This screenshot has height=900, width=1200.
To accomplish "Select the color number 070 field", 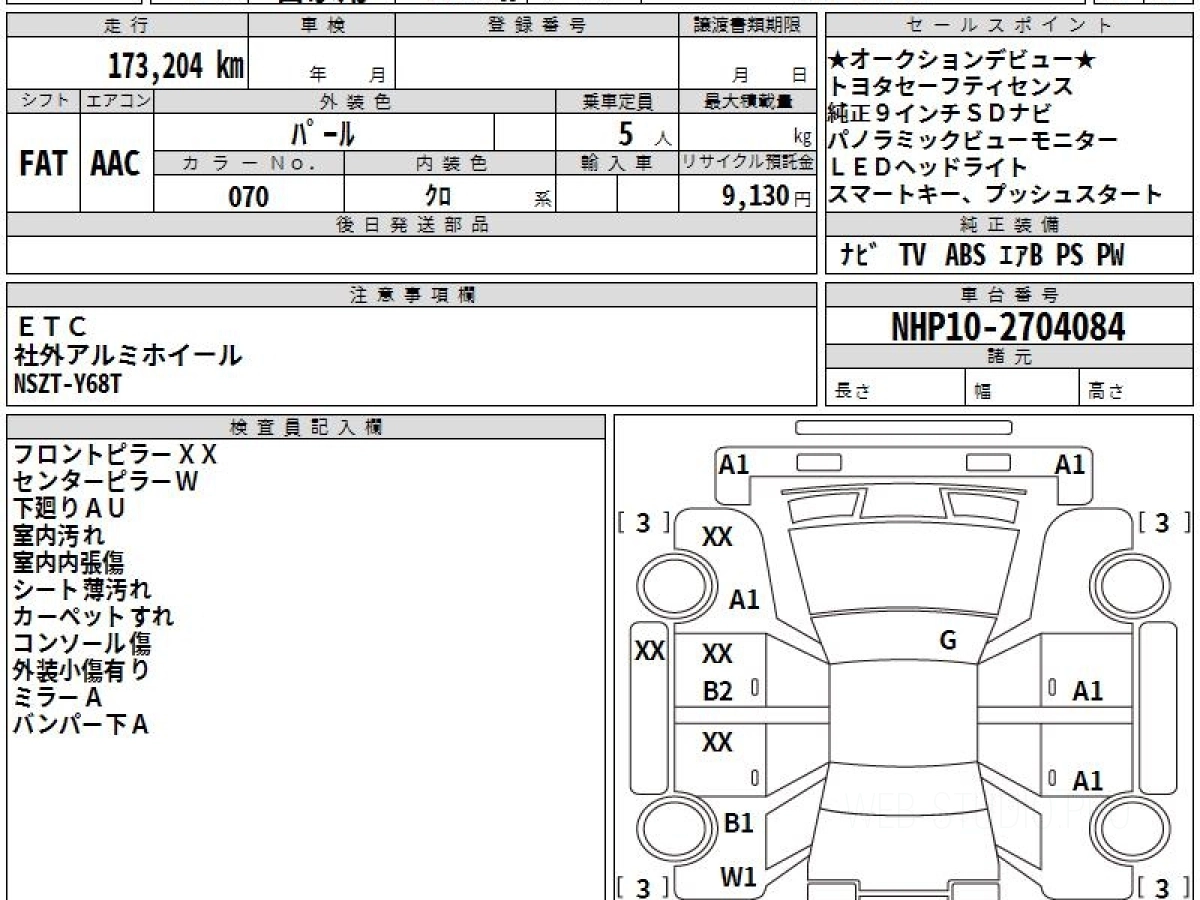I will click(248, 197).
